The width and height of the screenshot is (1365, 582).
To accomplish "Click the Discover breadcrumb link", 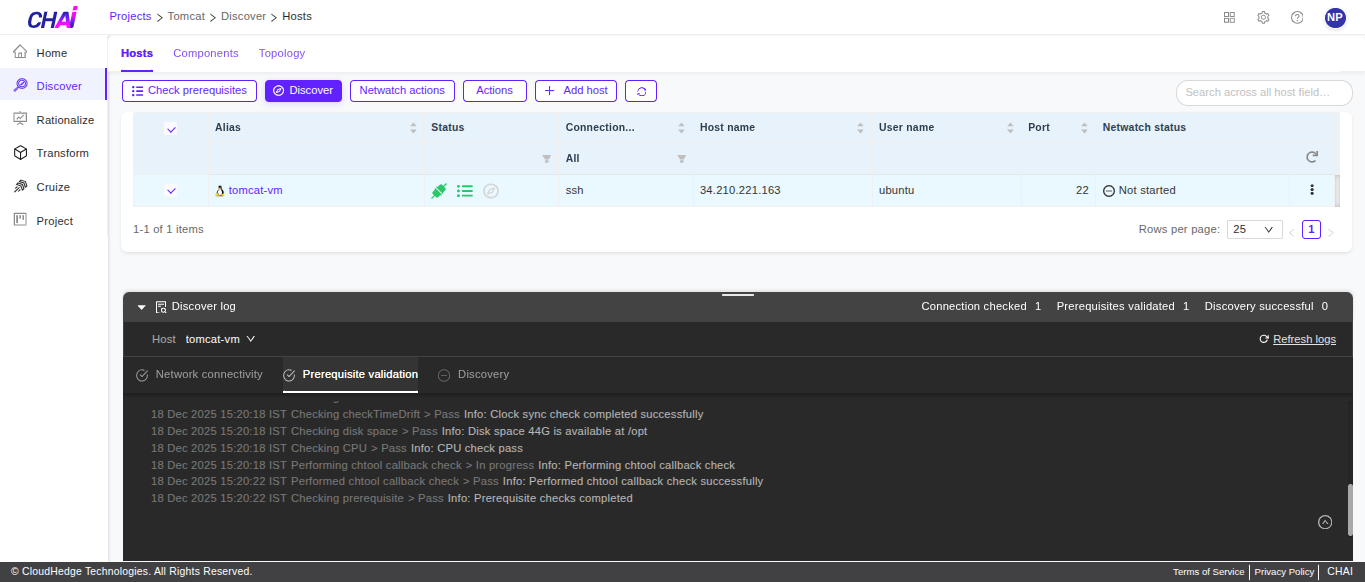I will pyautogui.click(x=243, y=16).
